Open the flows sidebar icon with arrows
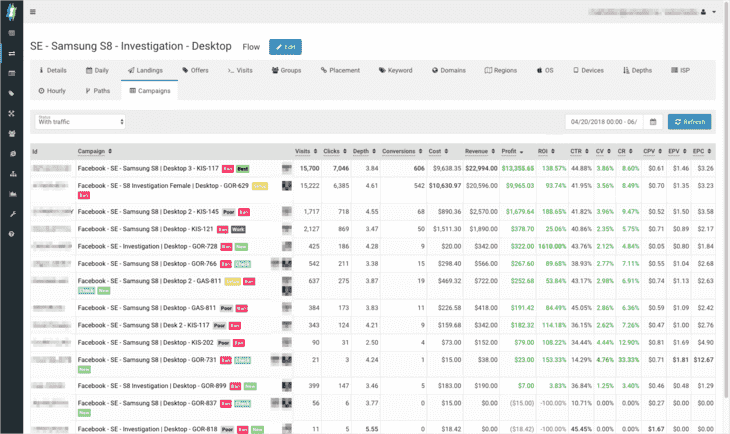The height and width of the screenshot is (434, 730). (x=12, y=54)
